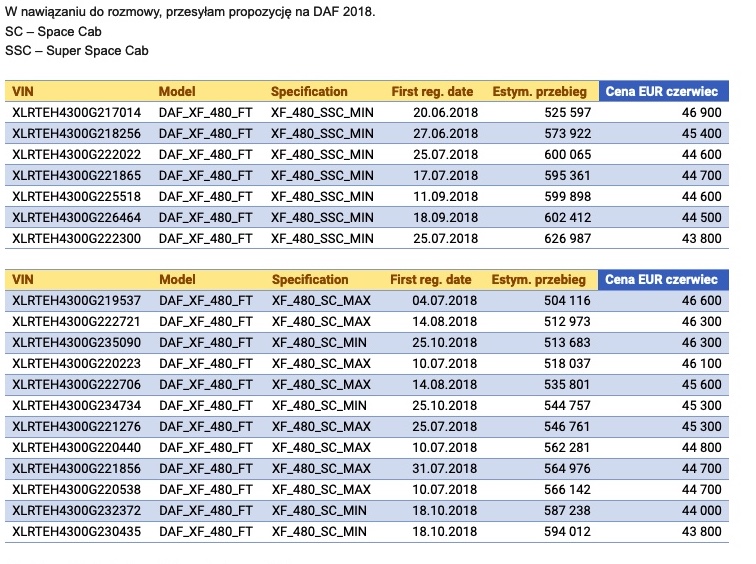This screenshot has height=564, width=756.
Task: Click VIN XLRTEH4300G217014 cell
Action: tap(77, 113)
